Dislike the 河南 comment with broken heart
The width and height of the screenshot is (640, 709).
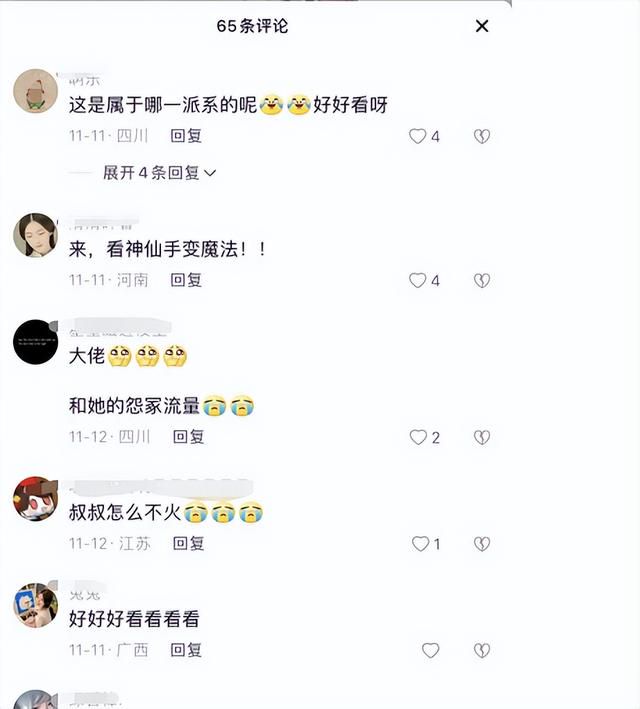pyautogui.click(x=482, y=280)
